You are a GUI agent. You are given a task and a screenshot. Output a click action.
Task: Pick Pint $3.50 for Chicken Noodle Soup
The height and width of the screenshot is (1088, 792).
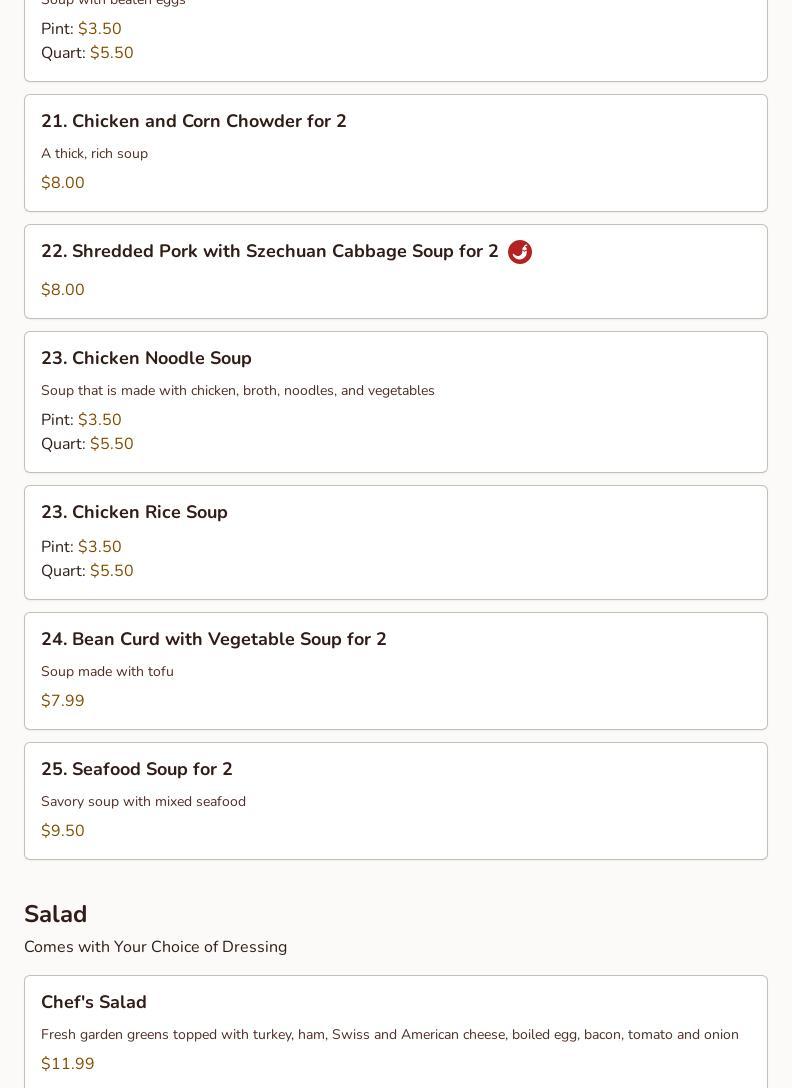coord(81,420)
